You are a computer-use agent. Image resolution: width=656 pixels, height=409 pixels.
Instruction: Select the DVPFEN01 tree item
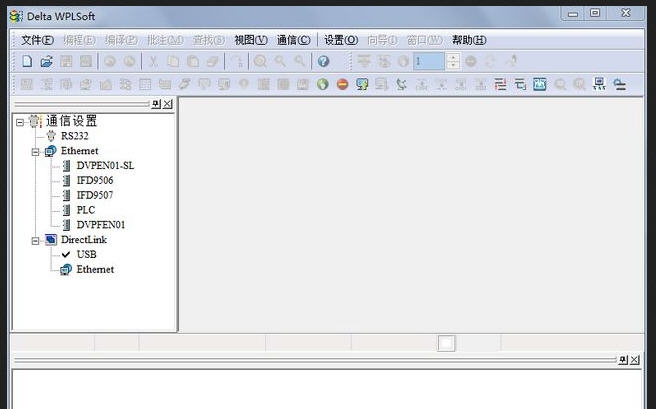(x=101, y=225)
